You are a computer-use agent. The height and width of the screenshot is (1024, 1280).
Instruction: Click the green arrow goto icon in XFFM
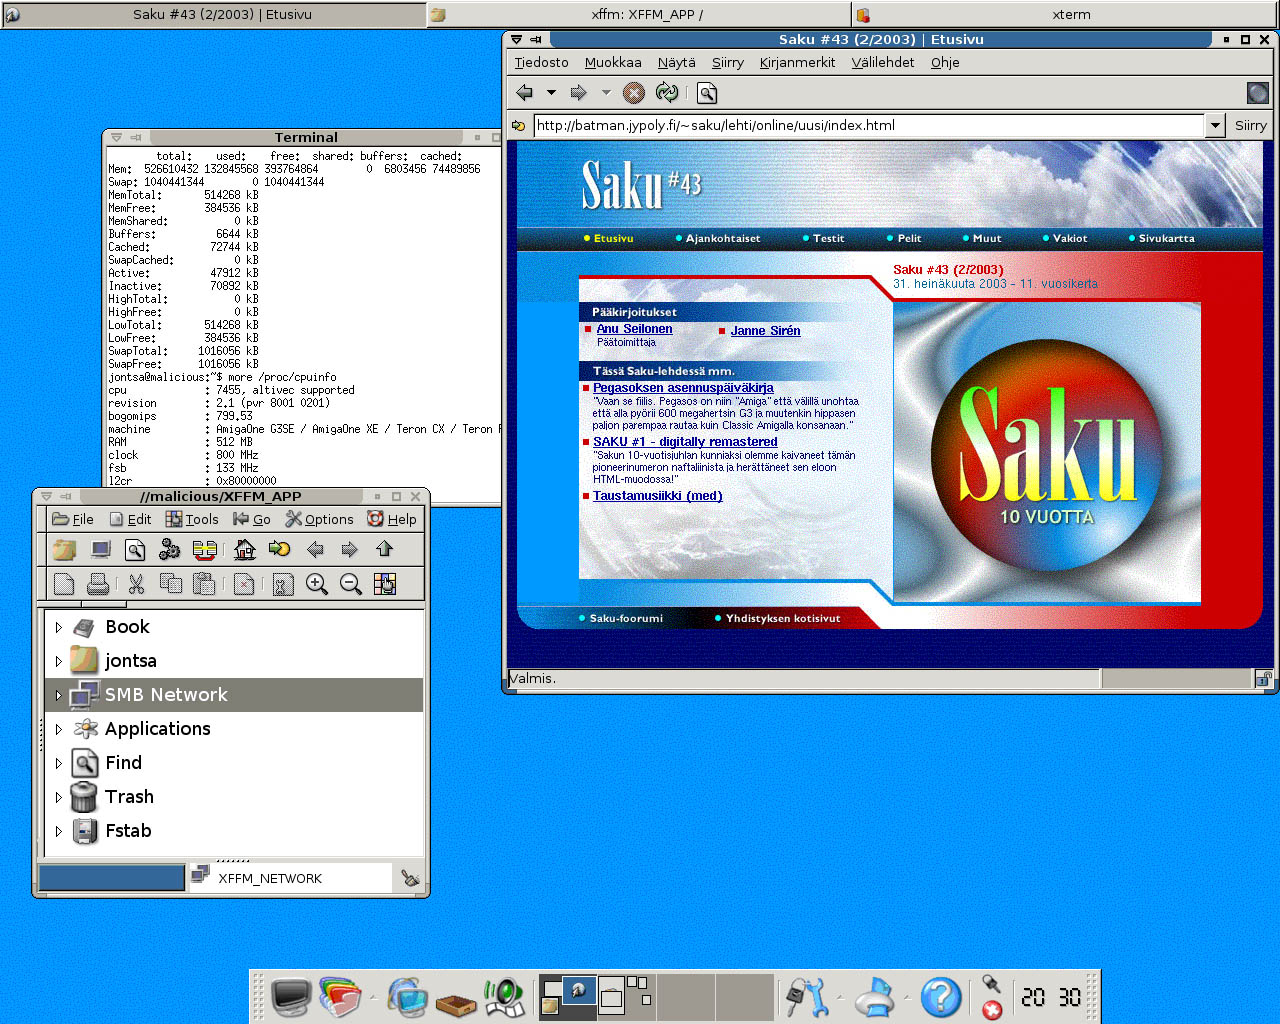pyautogui.click(x=279, y=549)
